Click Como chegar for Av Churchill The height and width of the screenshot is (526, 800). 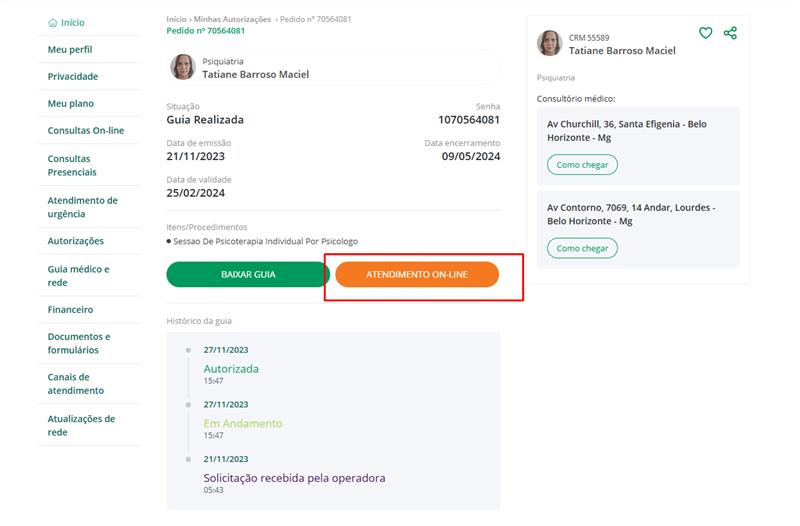click(582, 165)
